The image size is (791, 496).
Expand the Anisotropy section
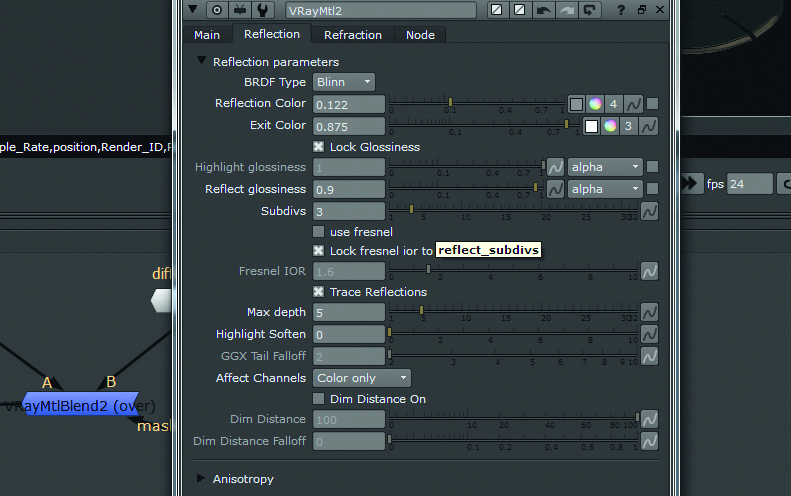(x=201, y=478)
